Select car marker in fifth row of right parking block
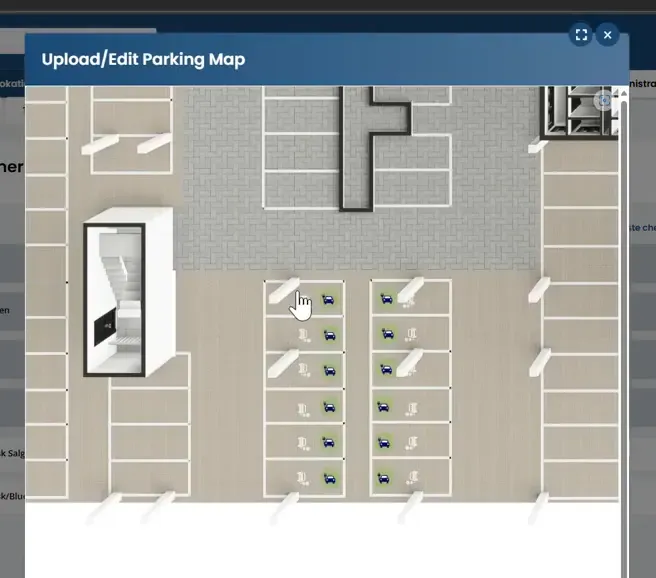This screenshot has width=656, height=578. (x=384, y=442)
